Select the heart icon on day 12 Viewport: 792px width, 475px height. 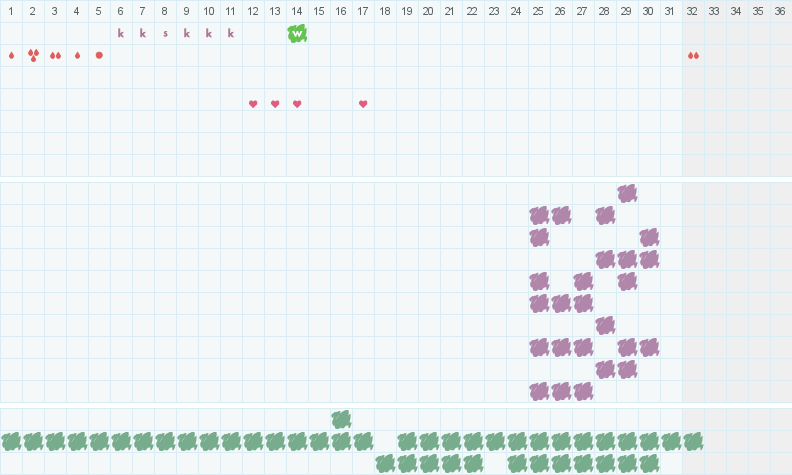pos(253,104)
